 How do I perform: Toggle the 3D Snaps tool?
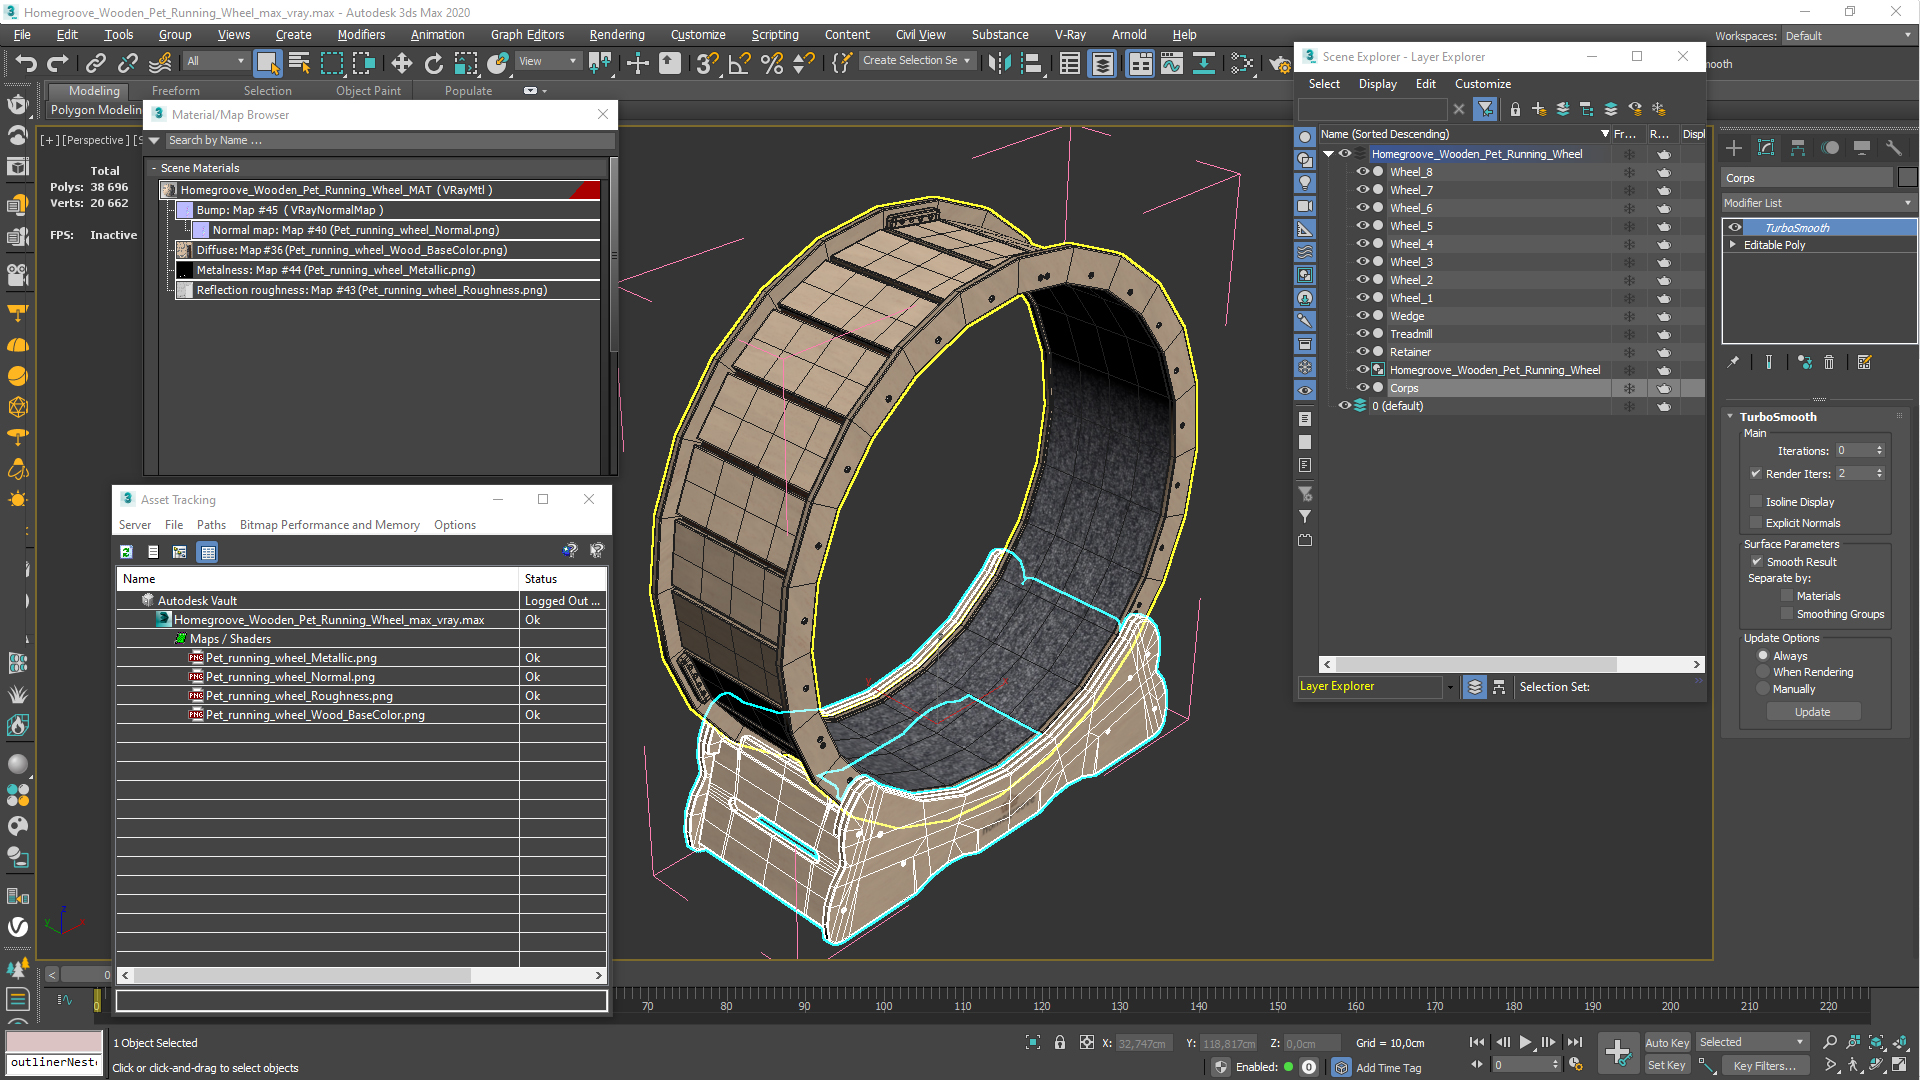coord(707,63)
